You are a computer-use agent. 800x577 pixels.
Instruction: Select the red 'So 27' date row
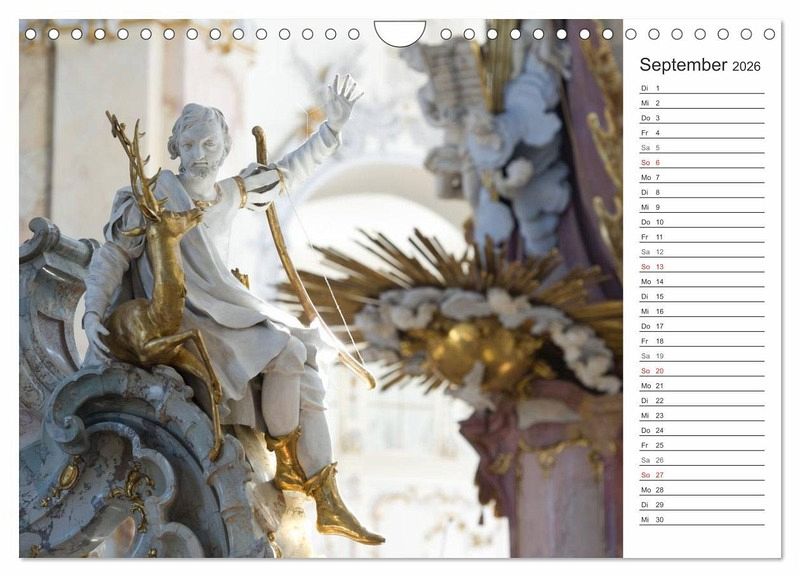click(702, 475)
